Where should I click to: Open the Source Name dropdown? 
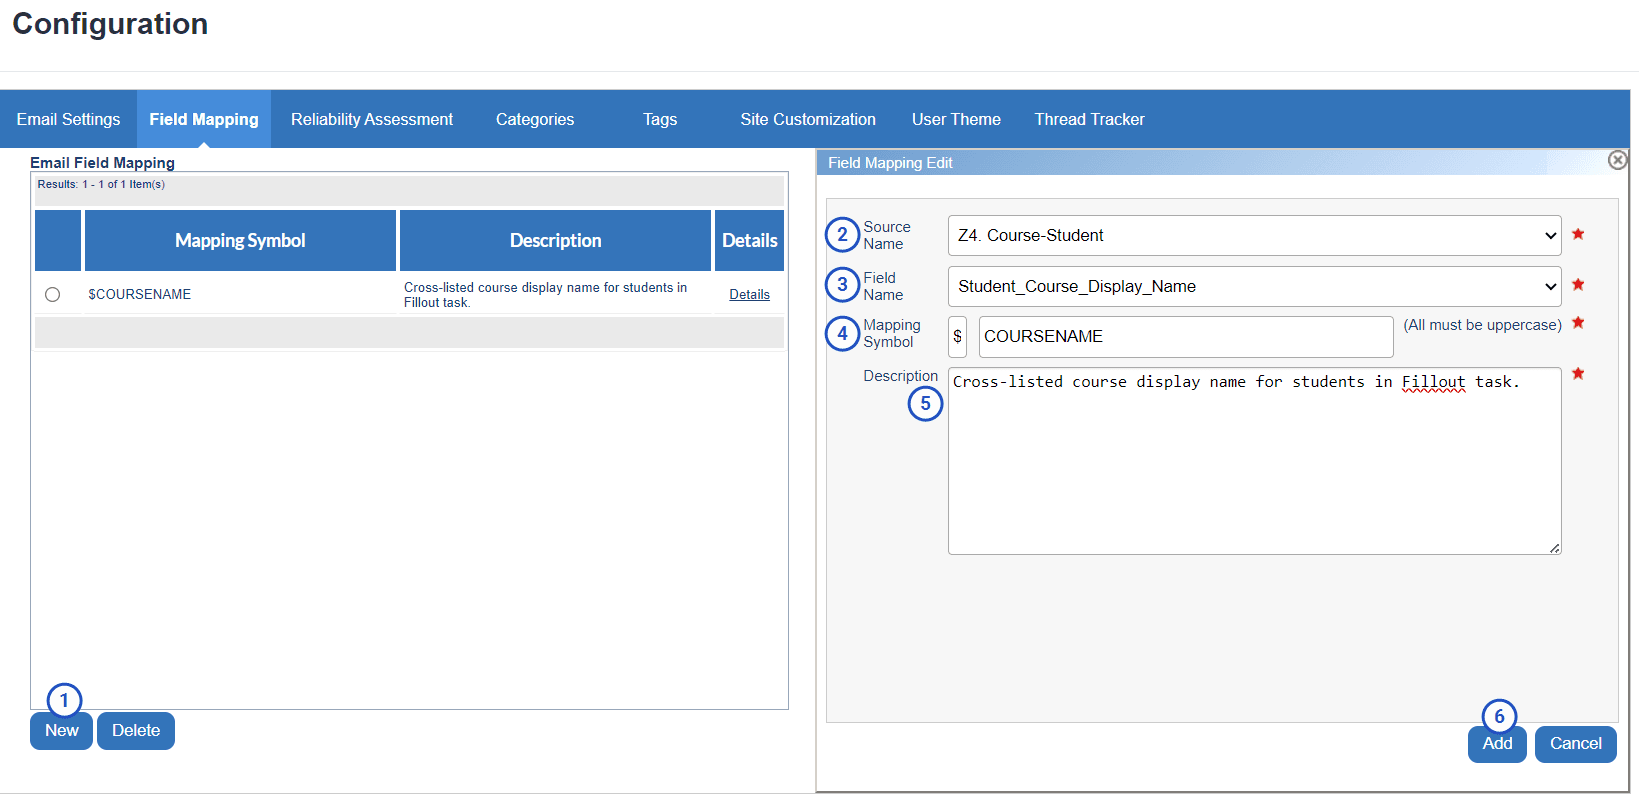point(1254,235)
